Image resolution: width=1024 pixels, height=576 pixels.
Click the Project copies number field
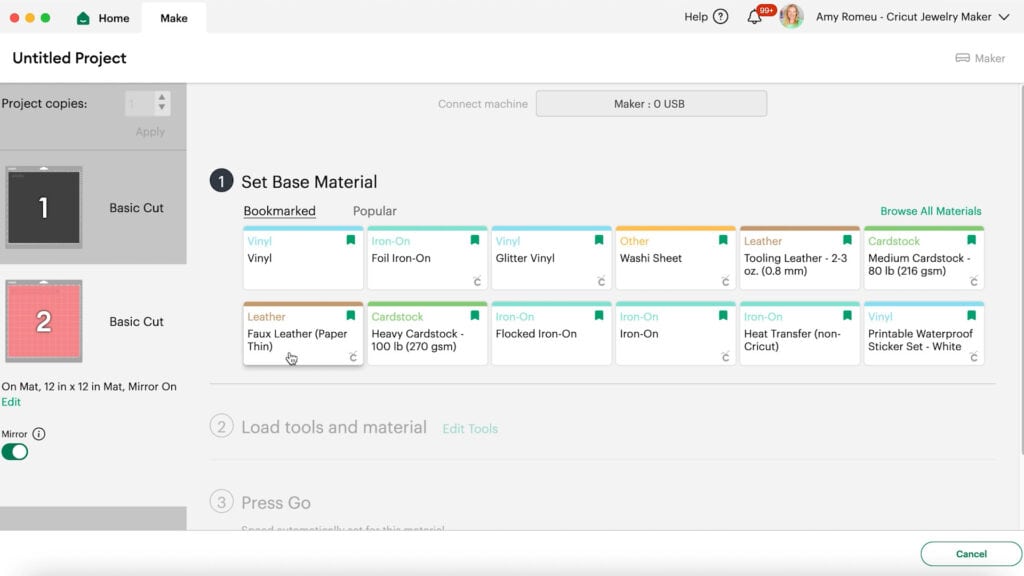(x=140, y=103)
